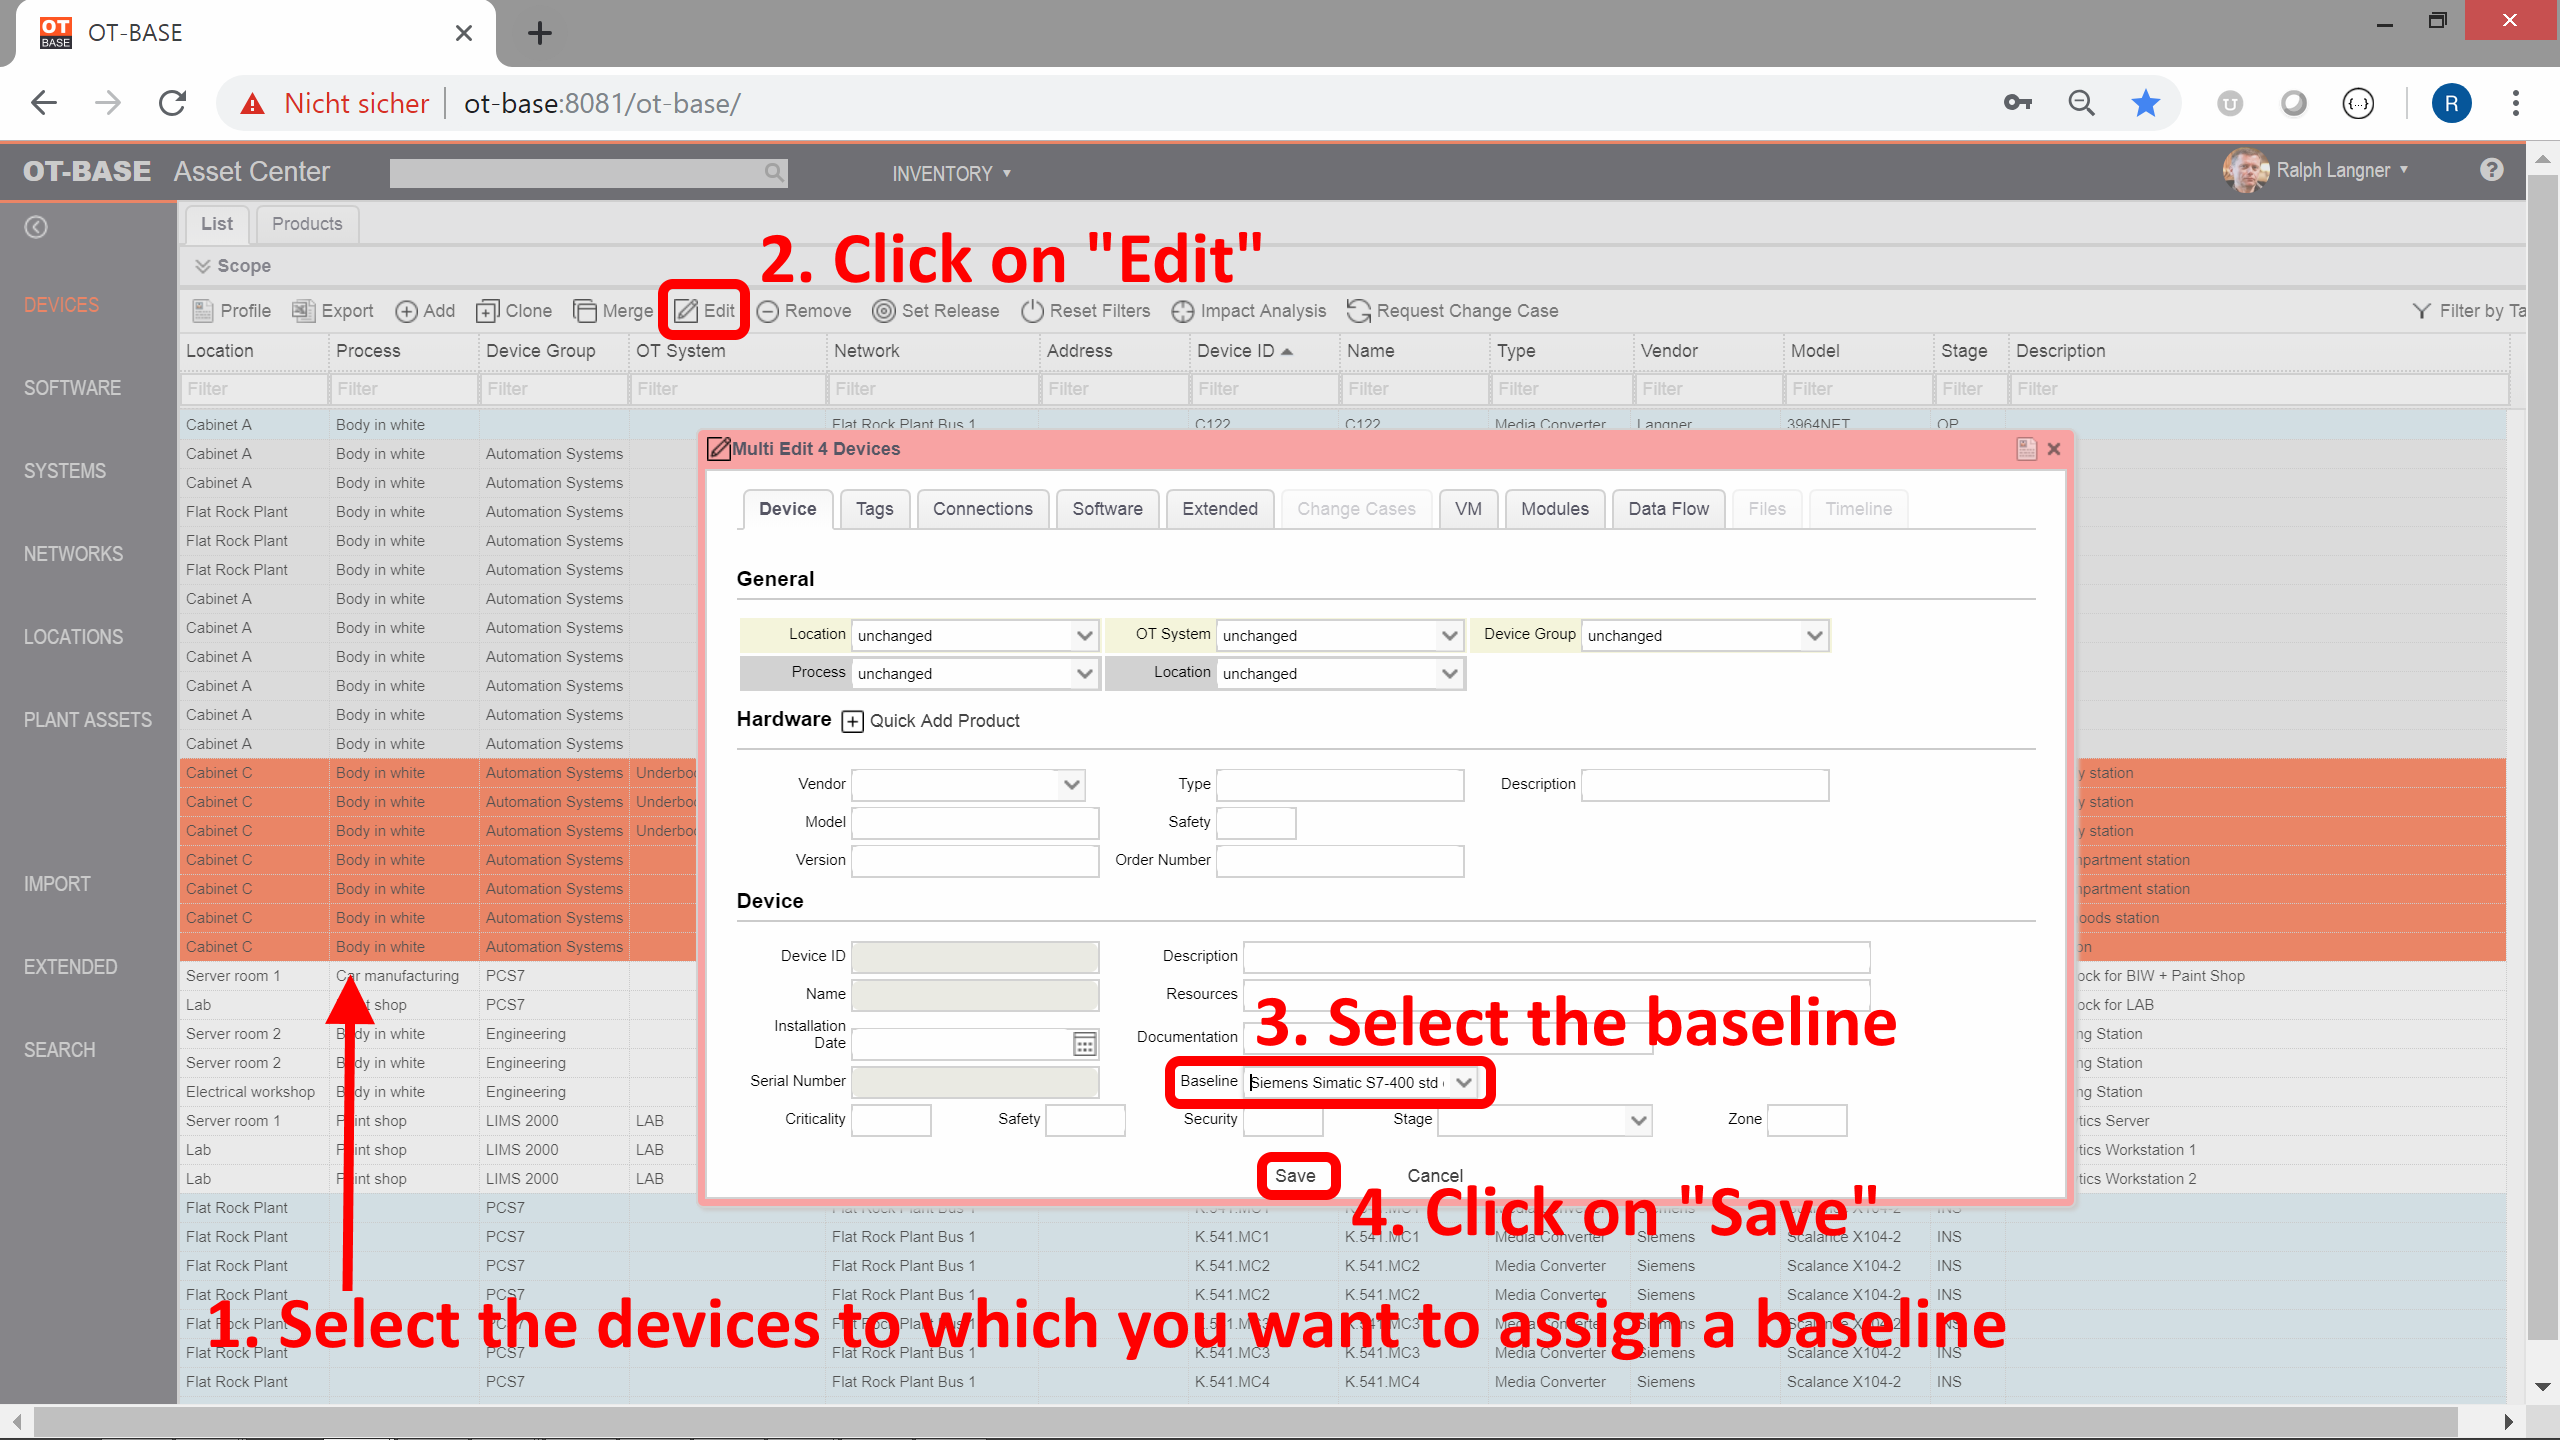Click the Save button
2560x1440 pixels.
pyautogui.click(x=1295, y=1176)
